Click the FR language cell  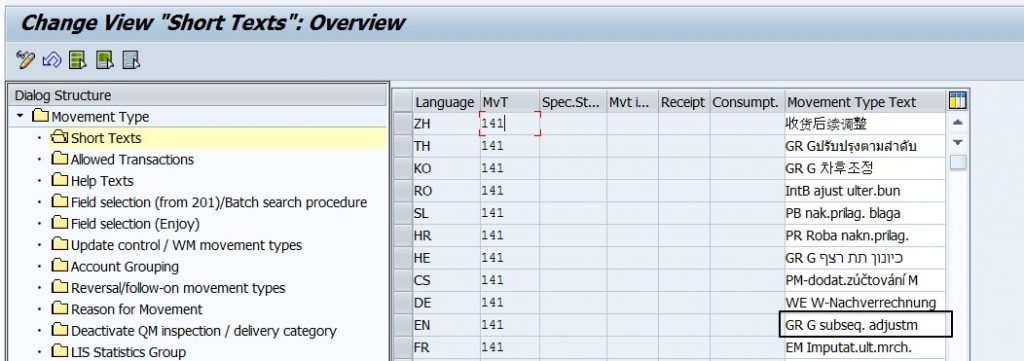click(446, 347)
